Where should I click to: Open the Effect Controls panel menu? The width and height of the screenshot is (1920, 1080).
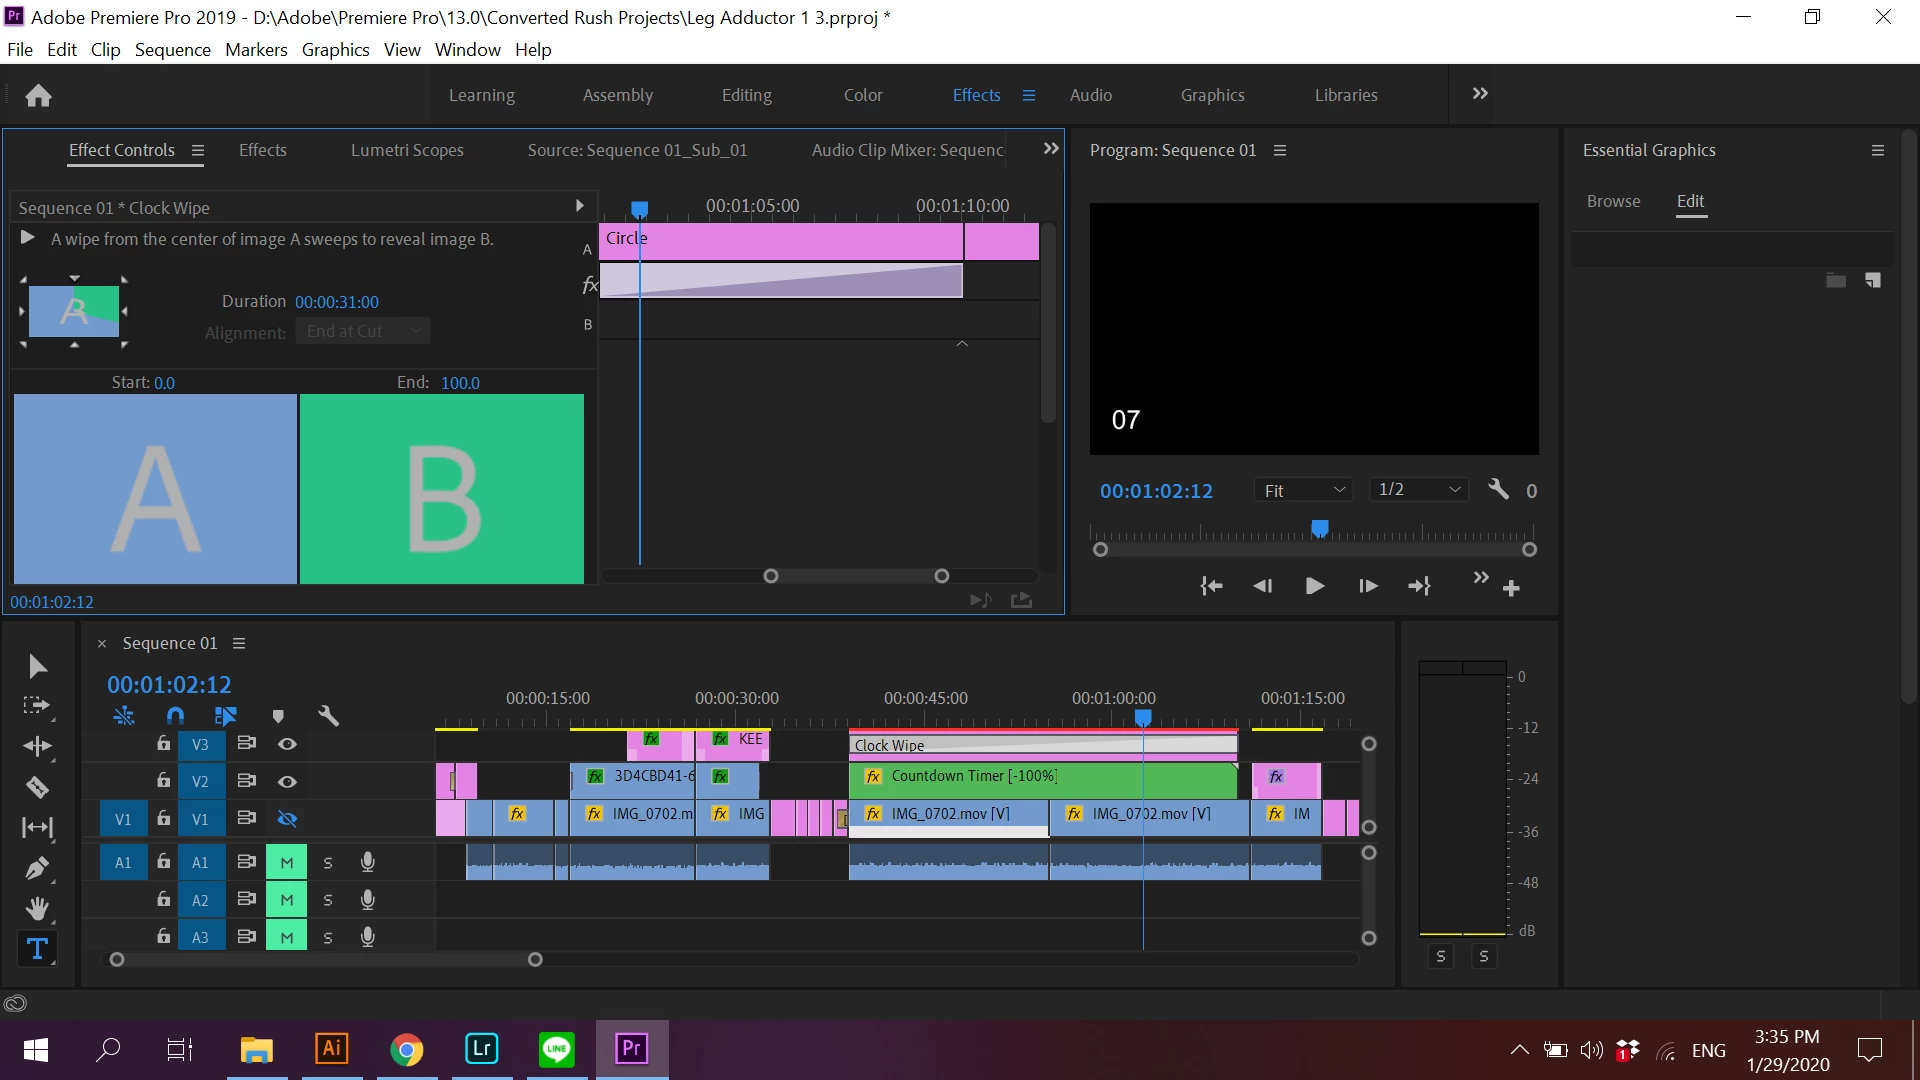coord(198,151)
